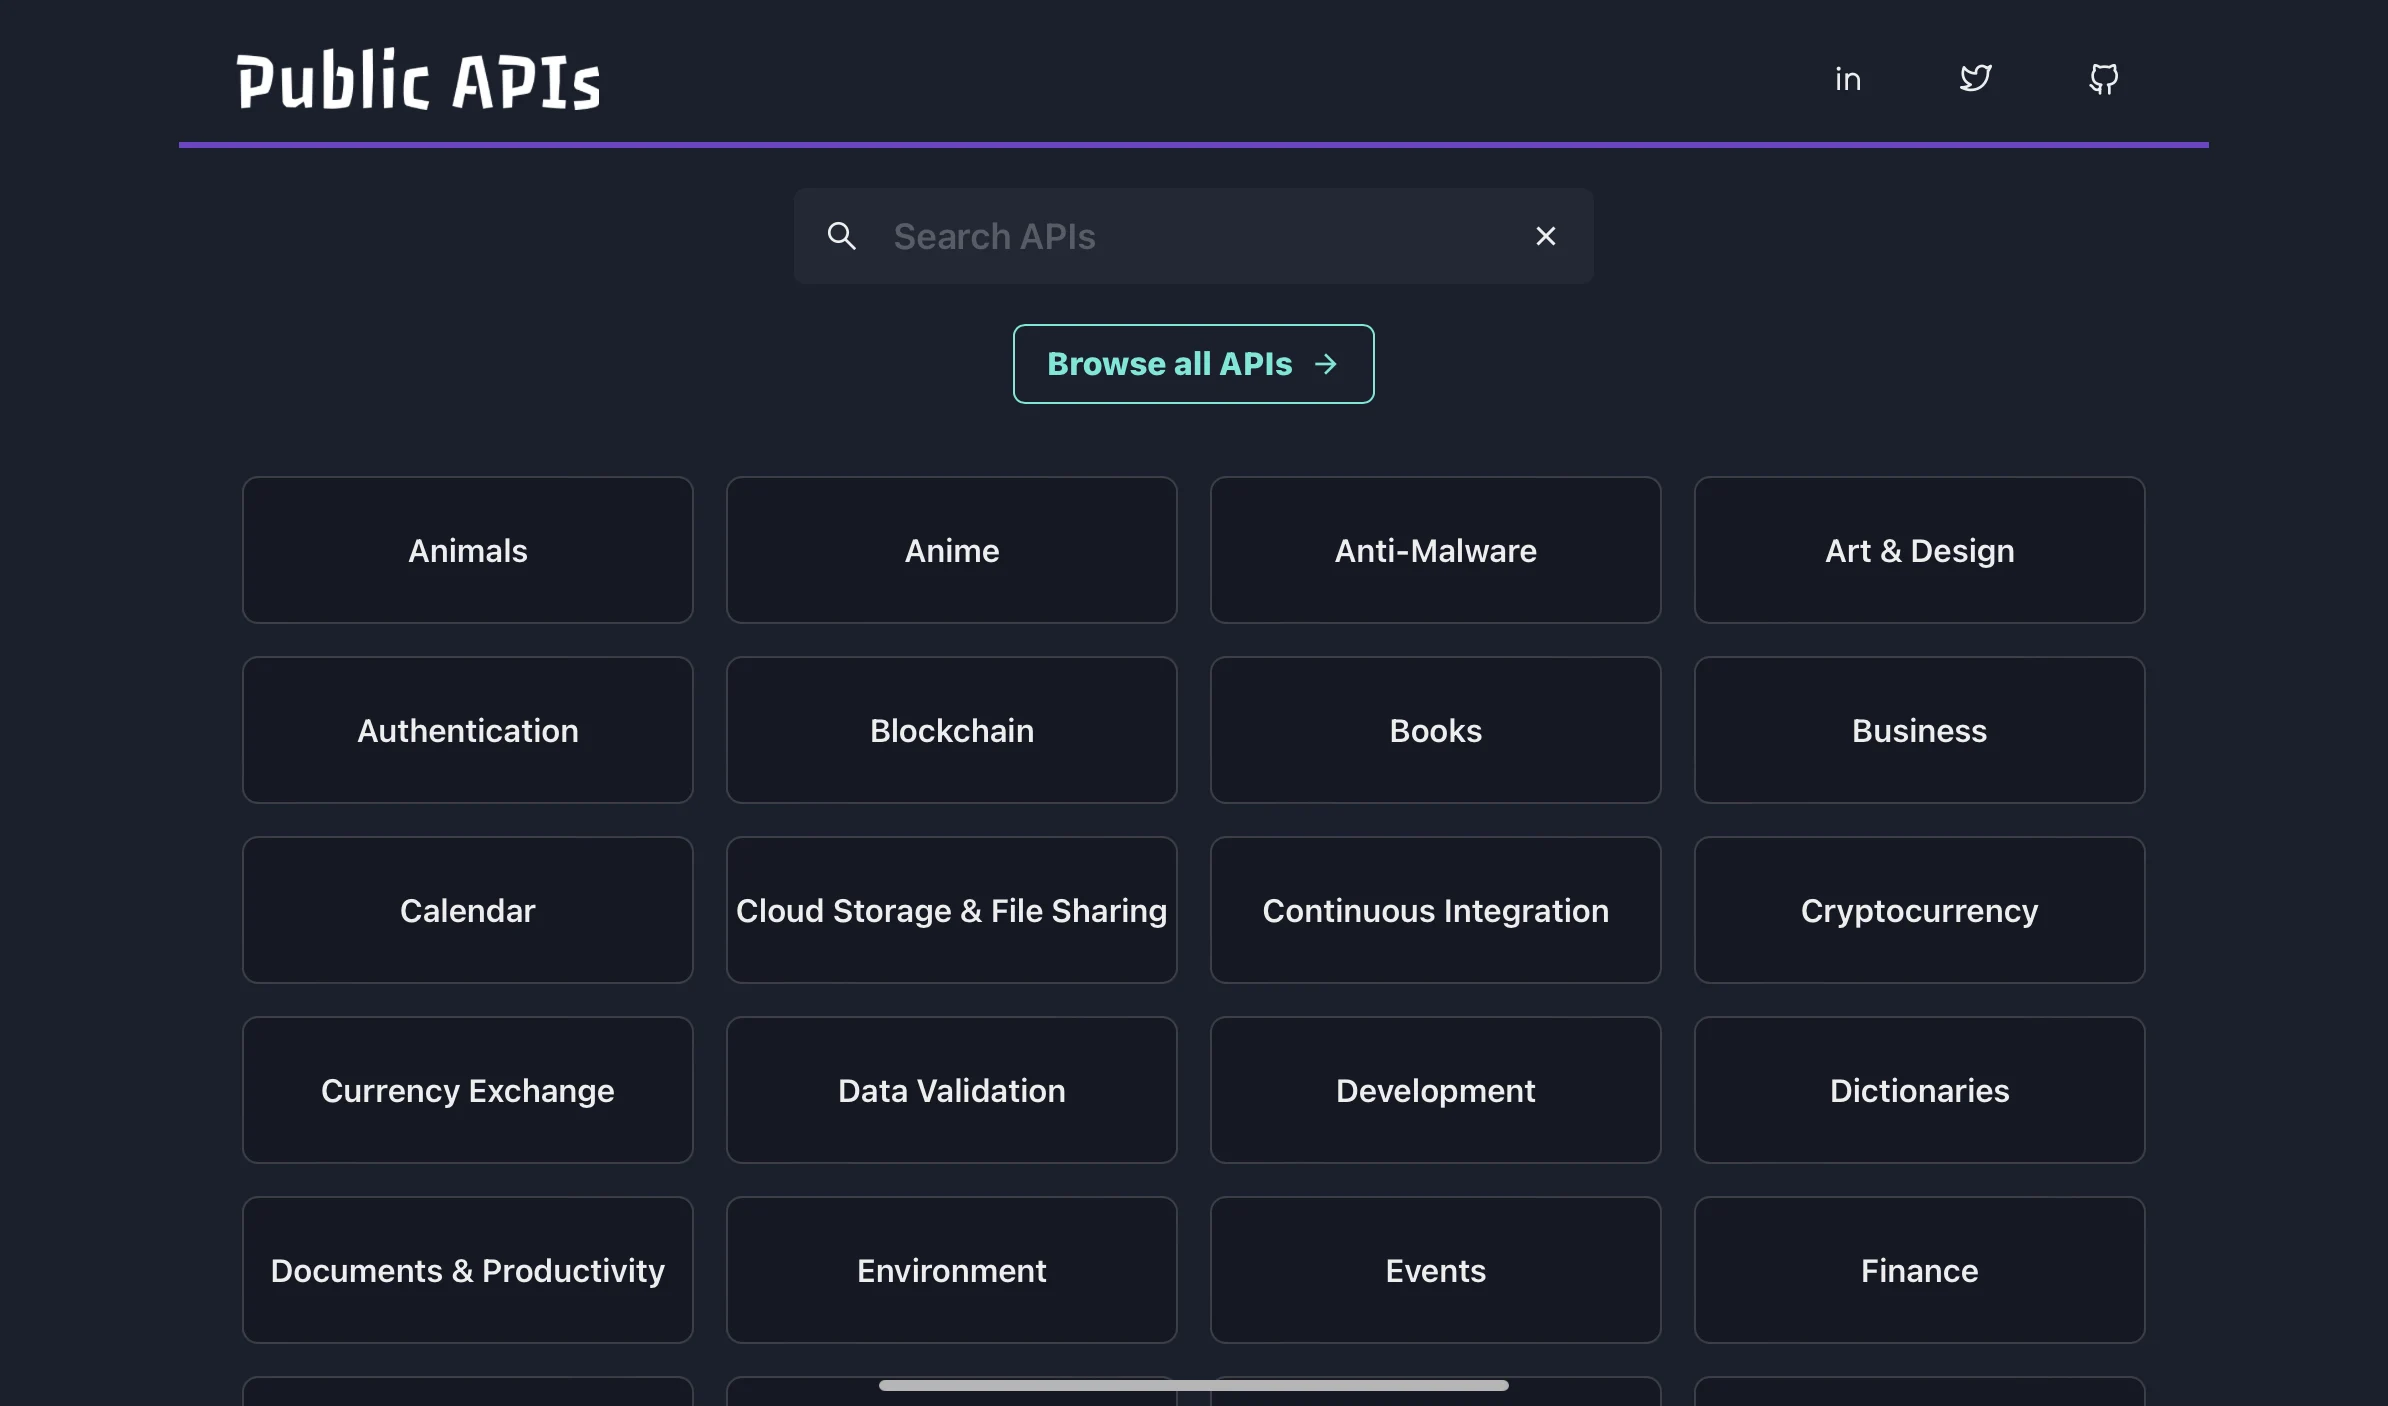Select the Art & Design category
The image size is (2388, 1406).
pyautogui.click(x=1920, y=550)
